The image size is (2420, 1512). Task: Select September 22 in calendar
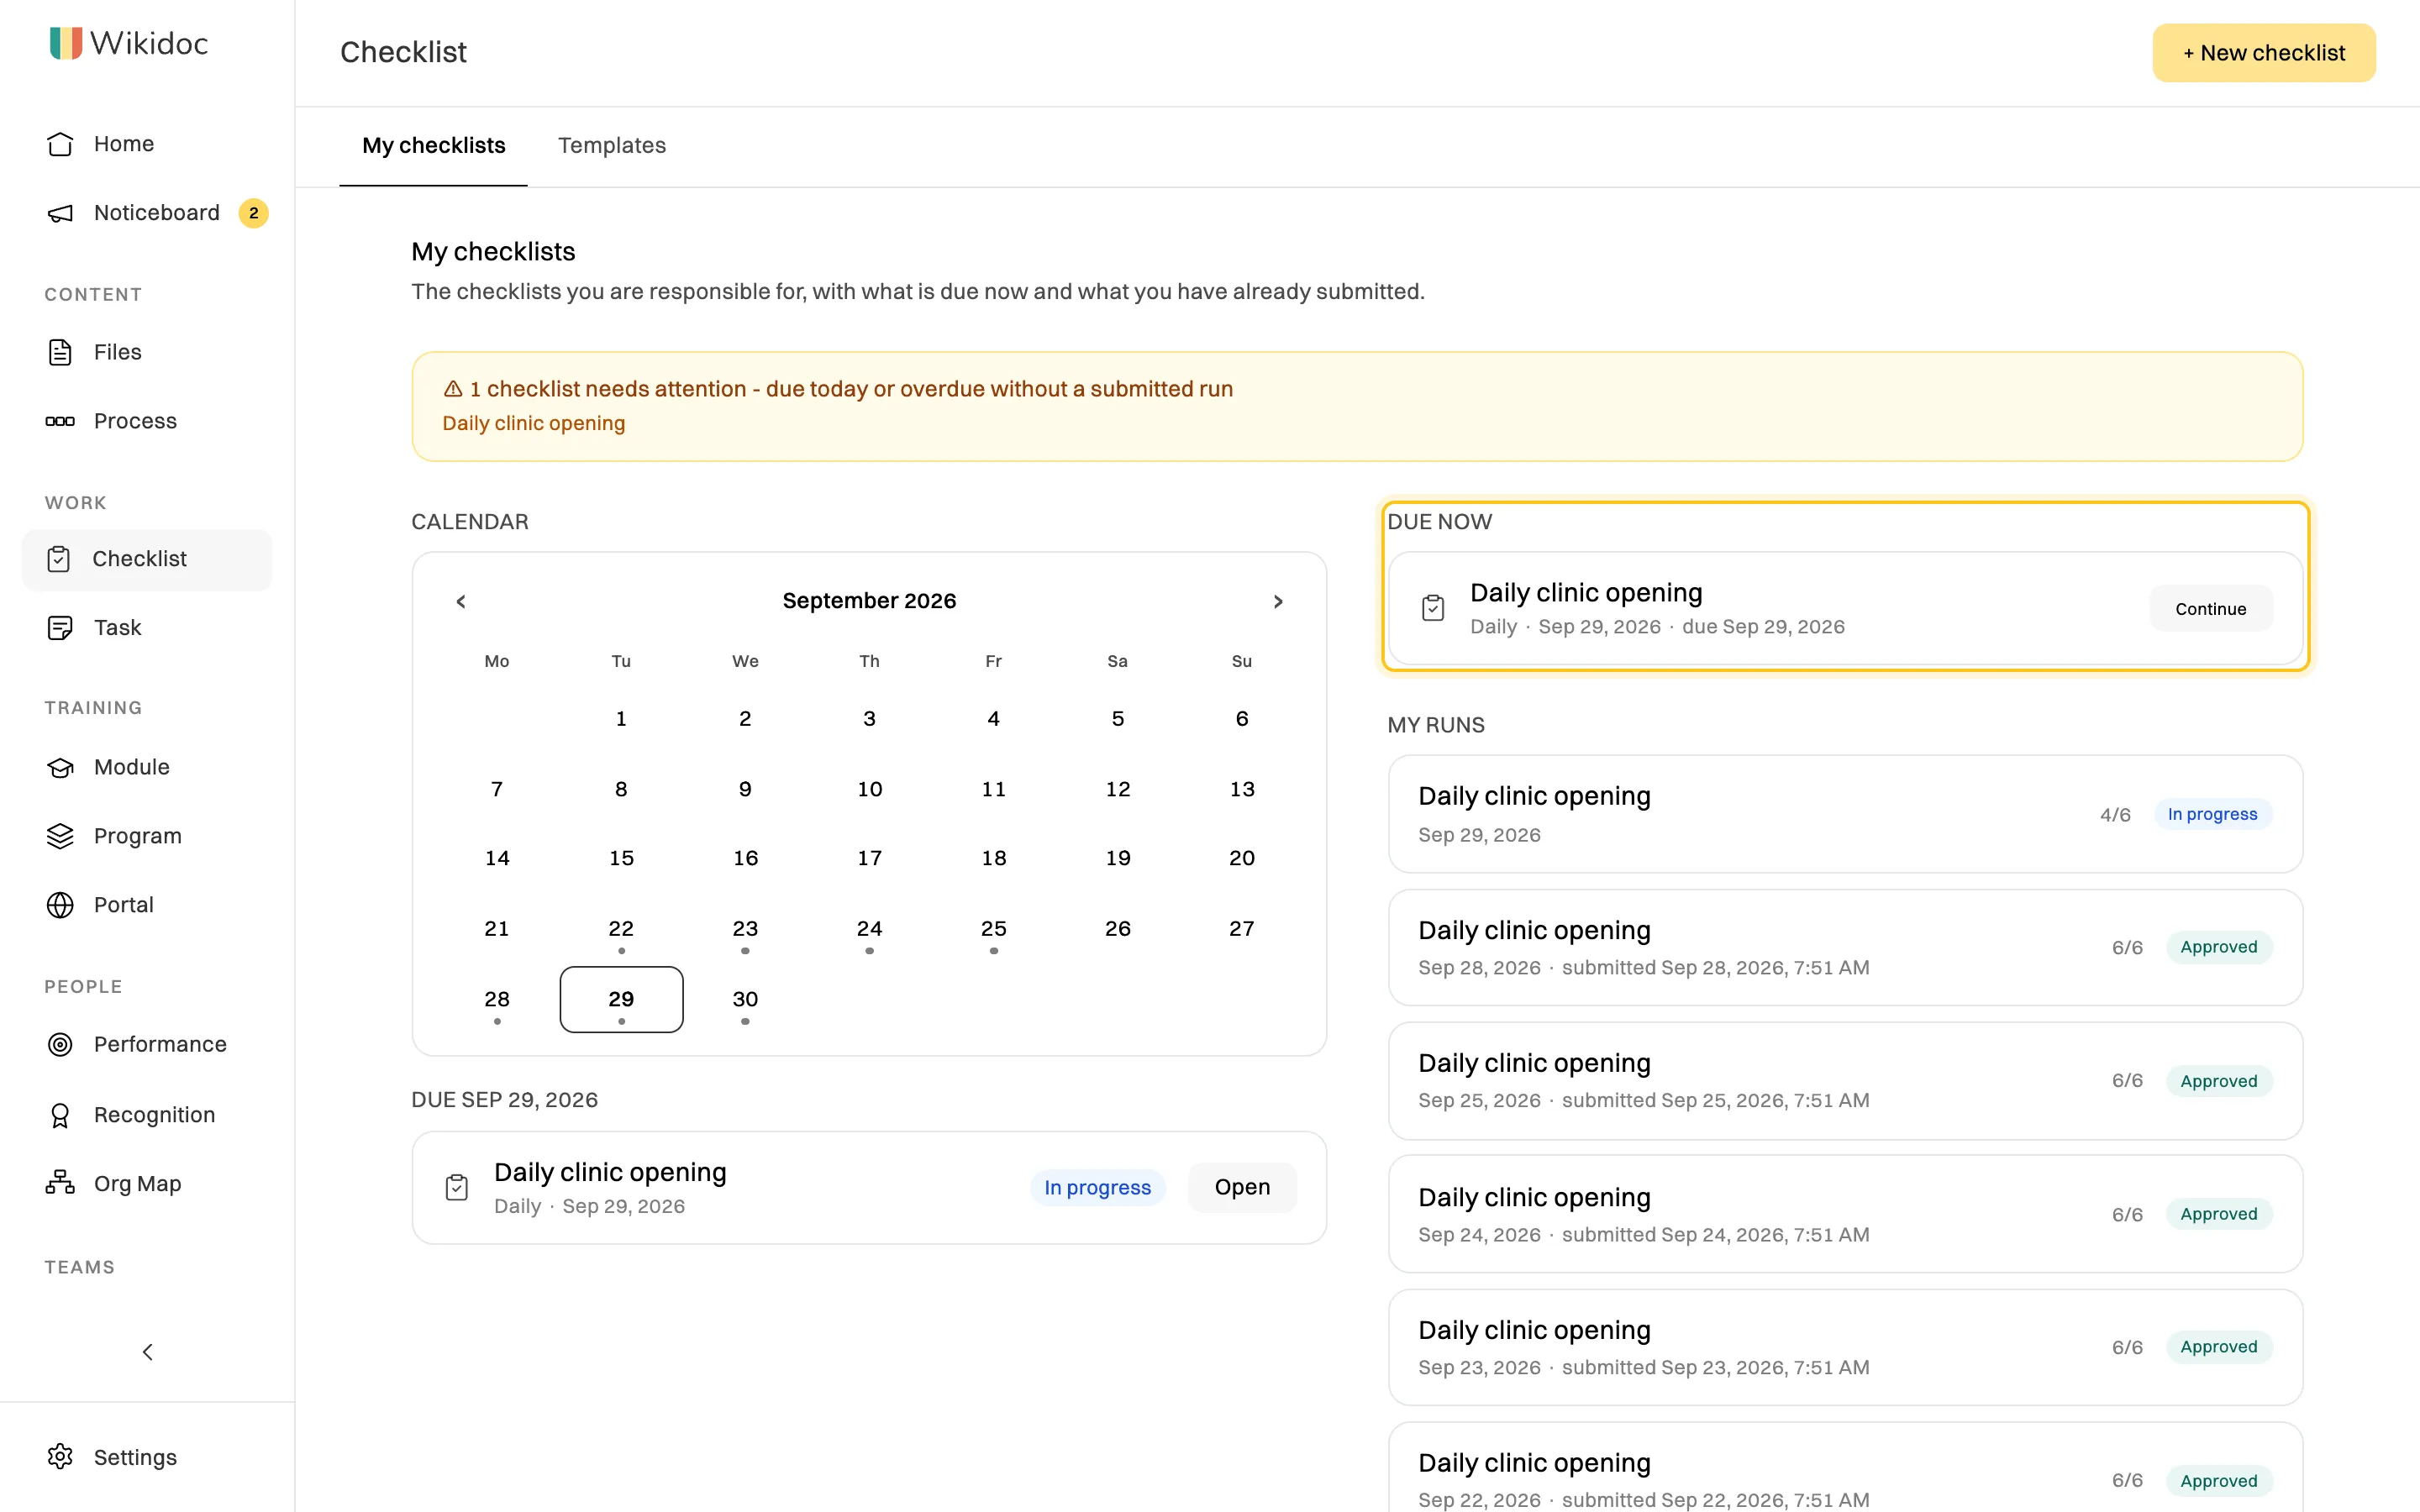tap(621, 929)
